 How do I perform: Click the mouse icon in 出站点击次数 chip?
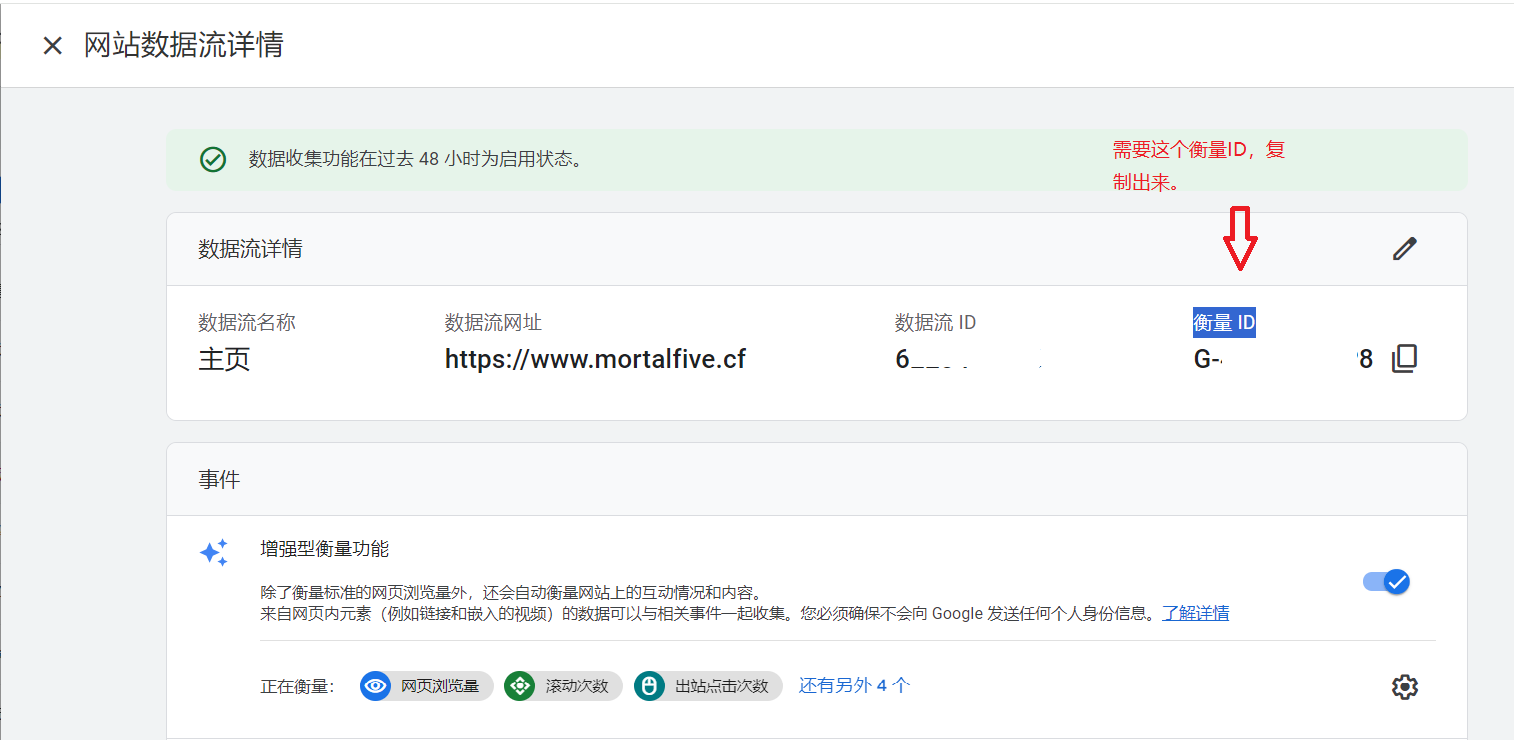pyautogui.click(x=650, y=686)
